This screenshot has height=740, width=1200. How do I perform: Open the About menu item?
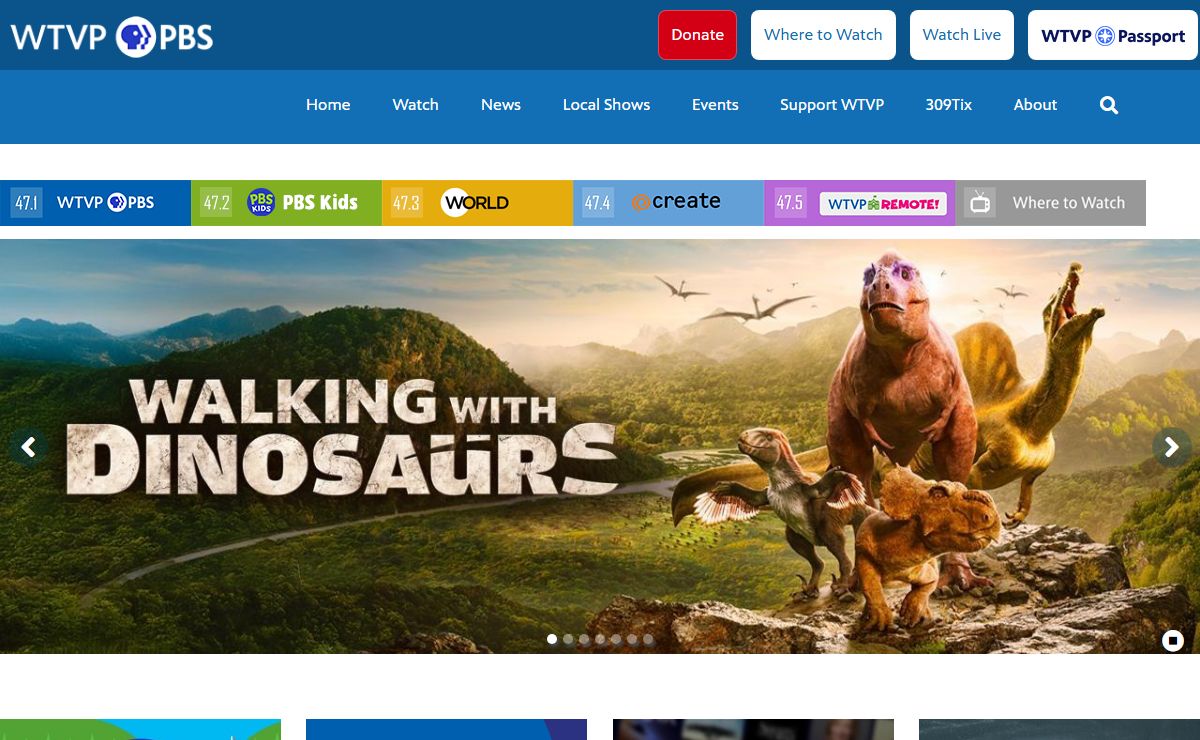point(1035,105)
